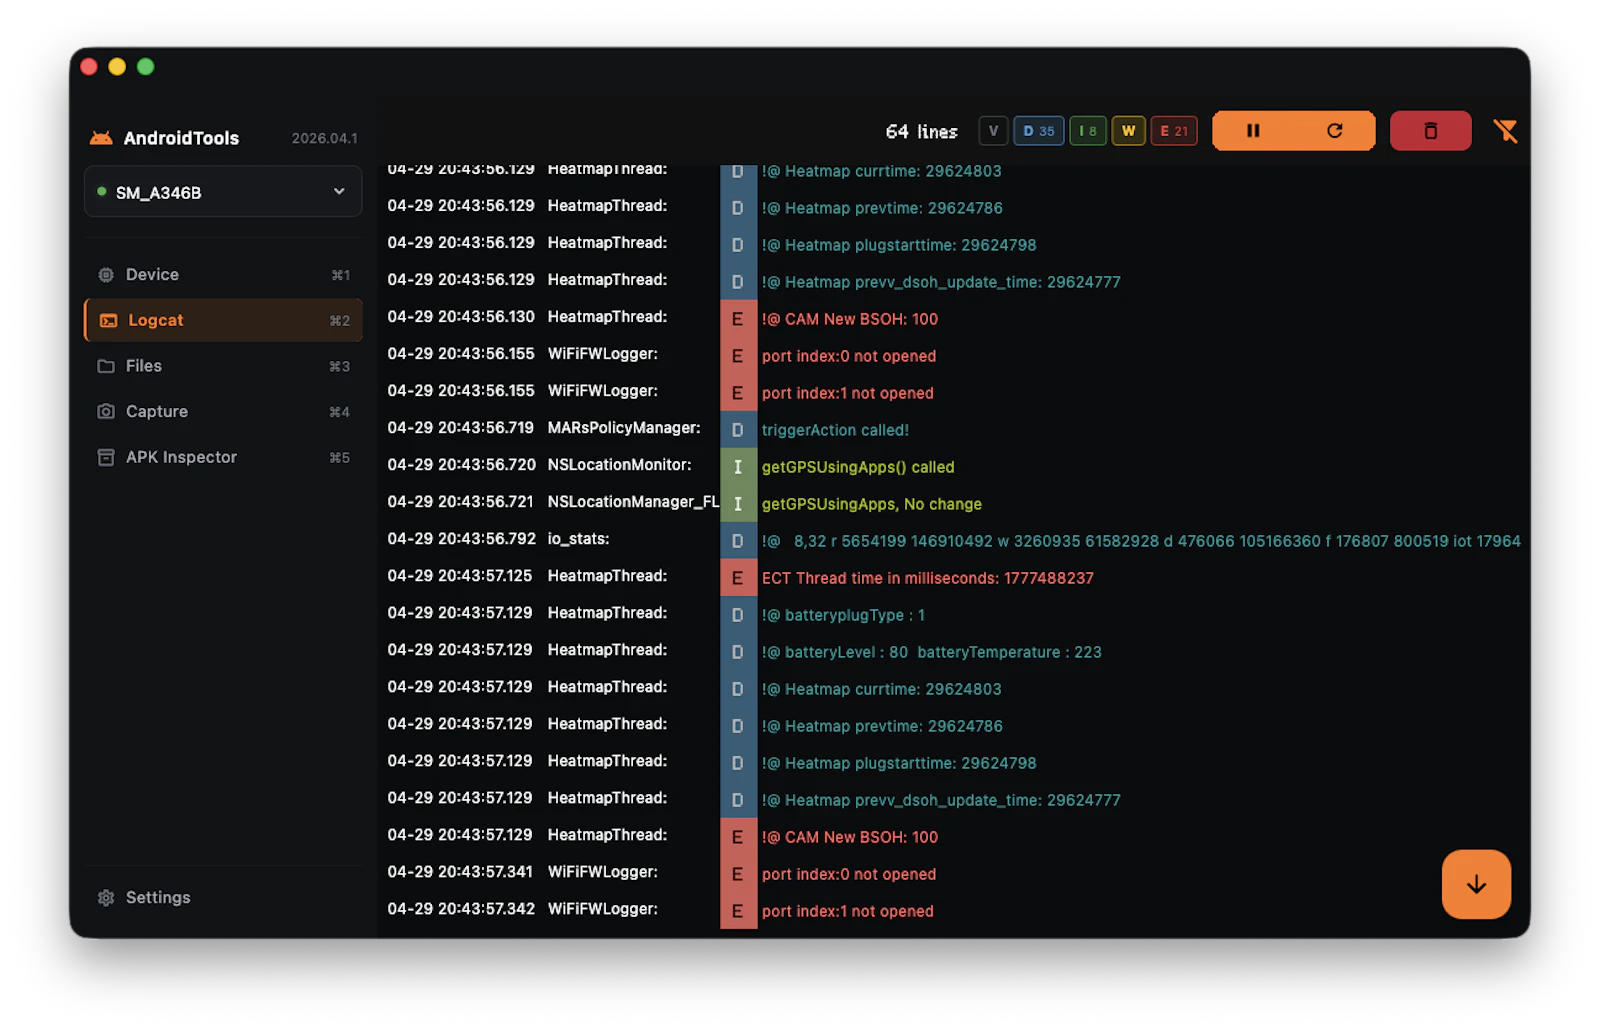Open the Device section in the sidebar
The height and width of the screenshot is (1030, 1600).
coord(223,274)
